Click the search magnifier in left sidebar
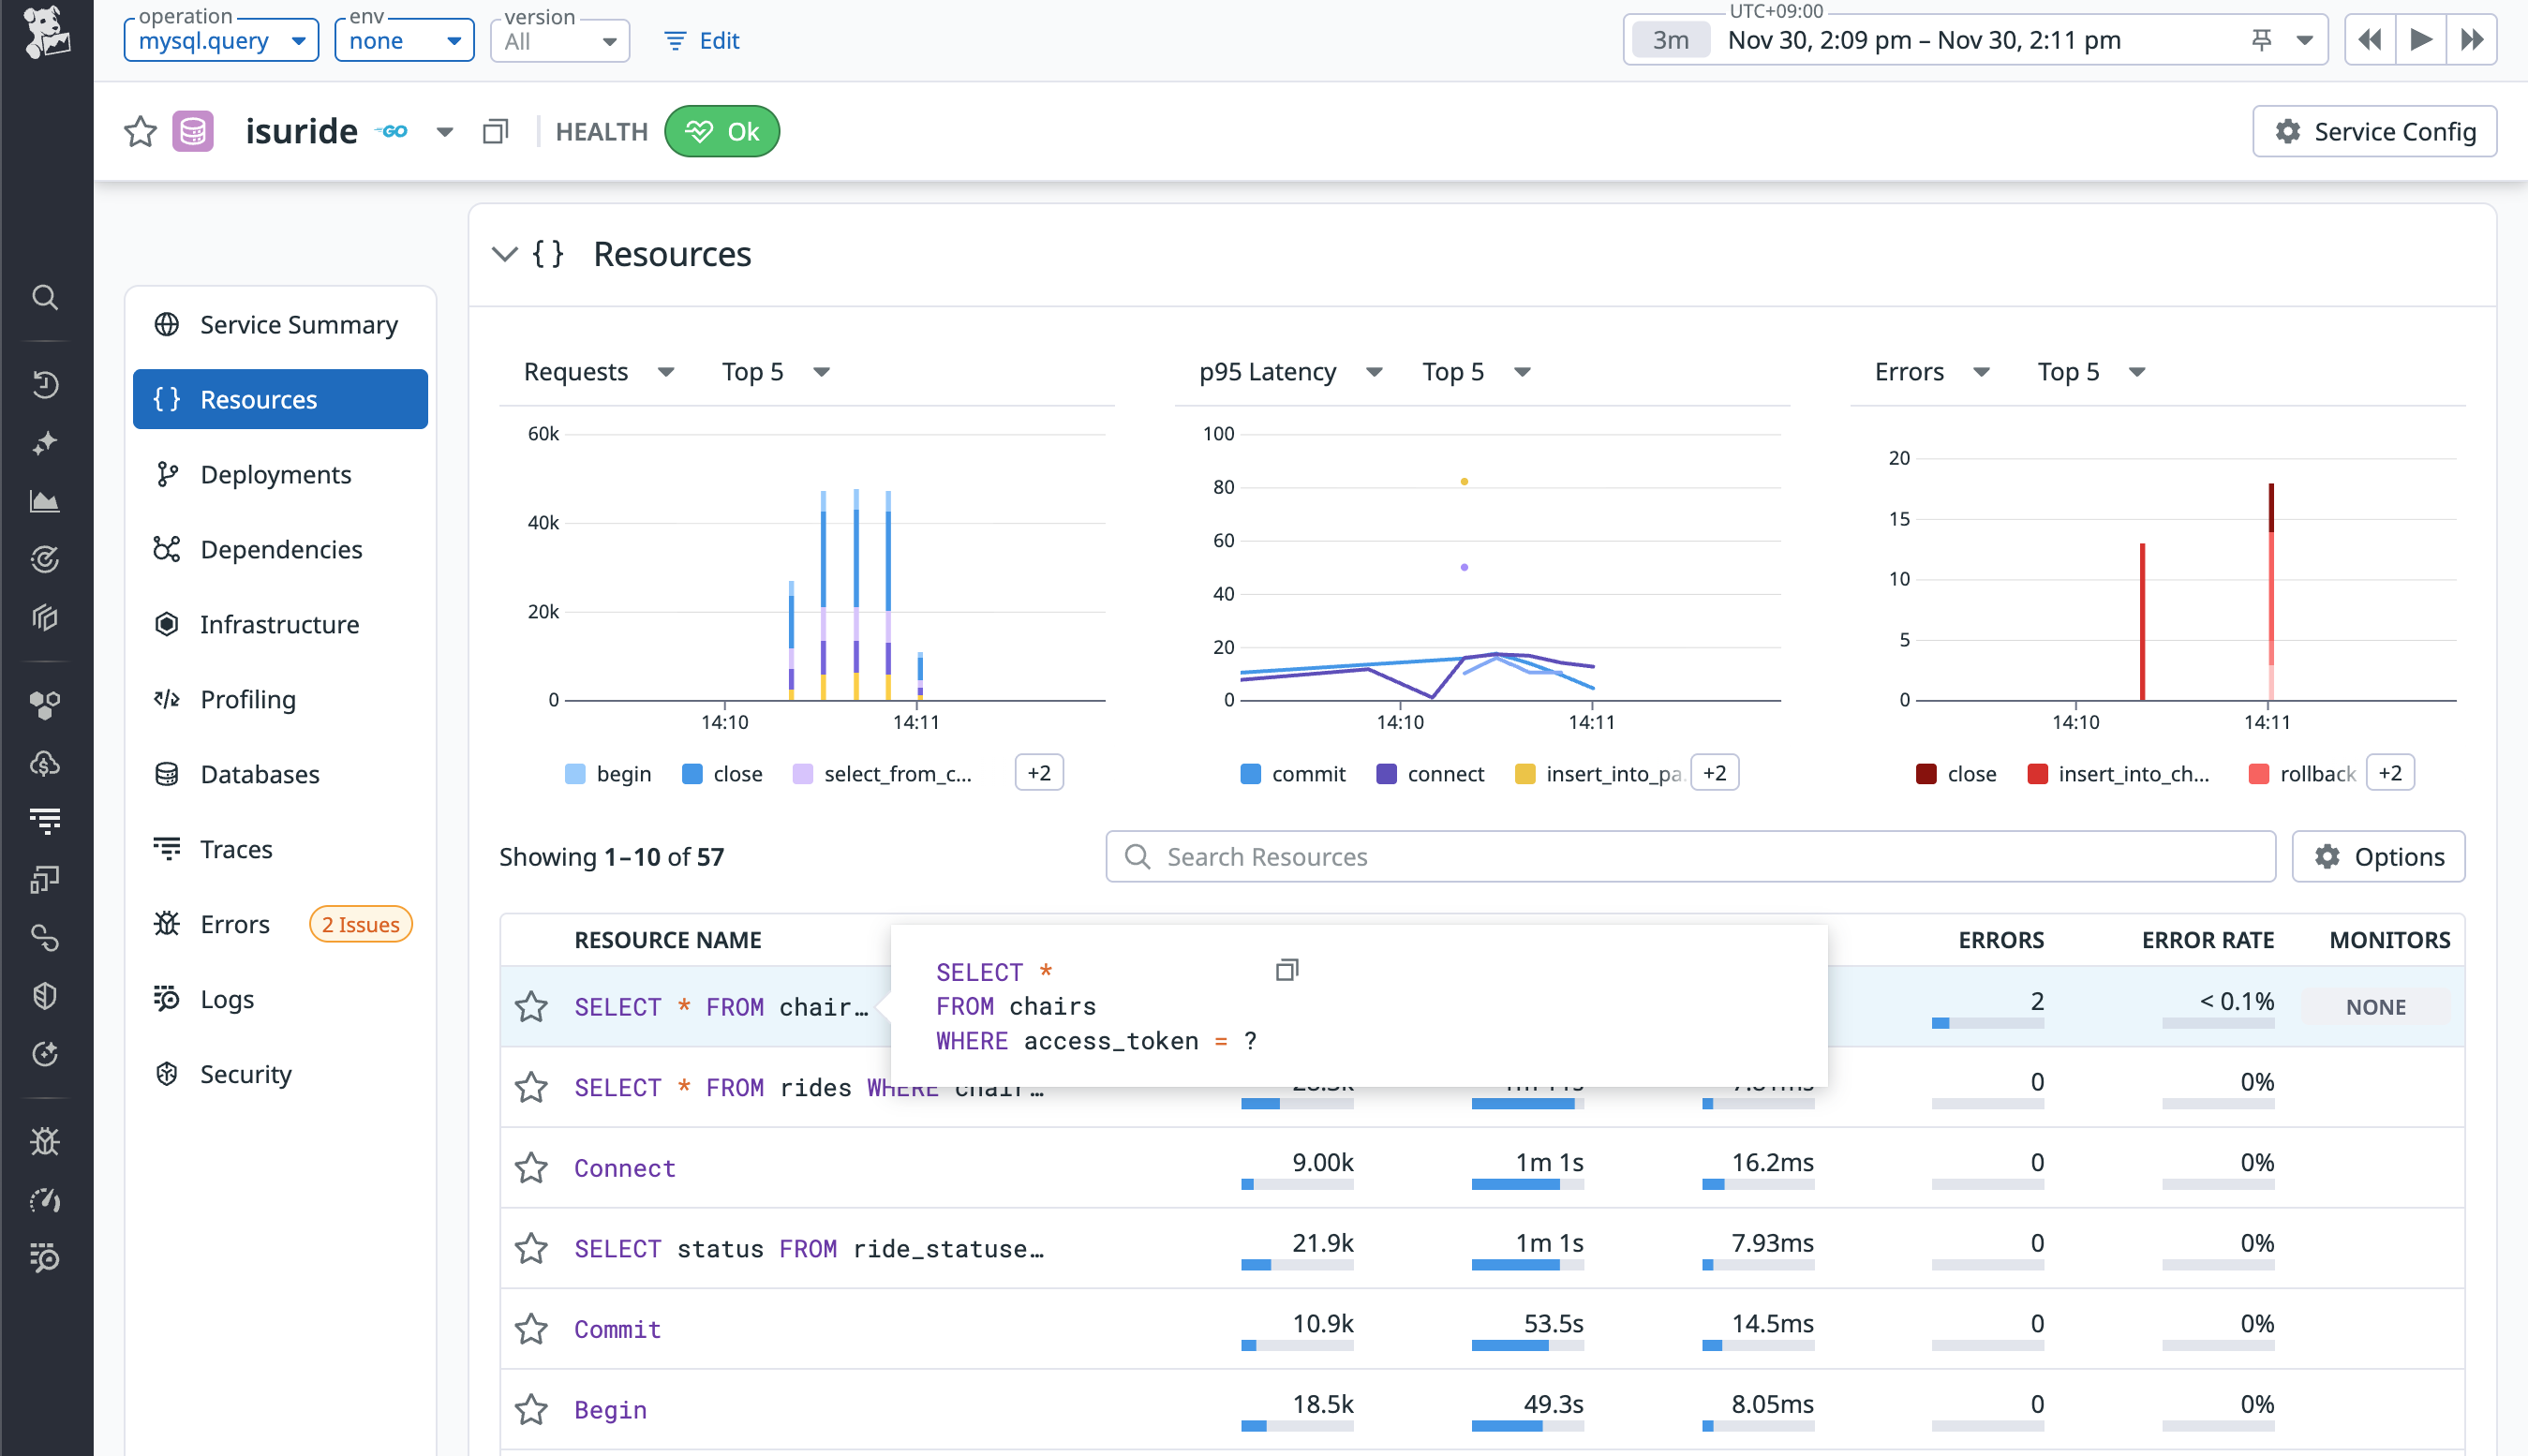 45,297
